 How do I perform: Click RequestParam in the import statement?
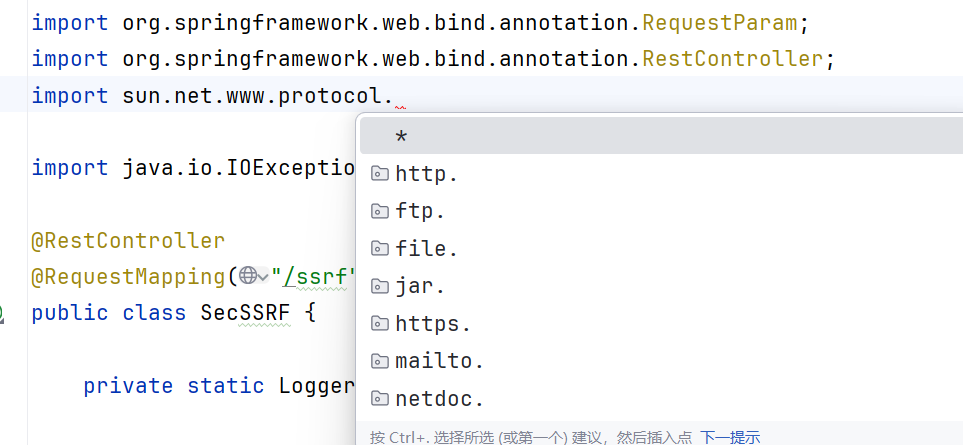[x=705, y=21]
